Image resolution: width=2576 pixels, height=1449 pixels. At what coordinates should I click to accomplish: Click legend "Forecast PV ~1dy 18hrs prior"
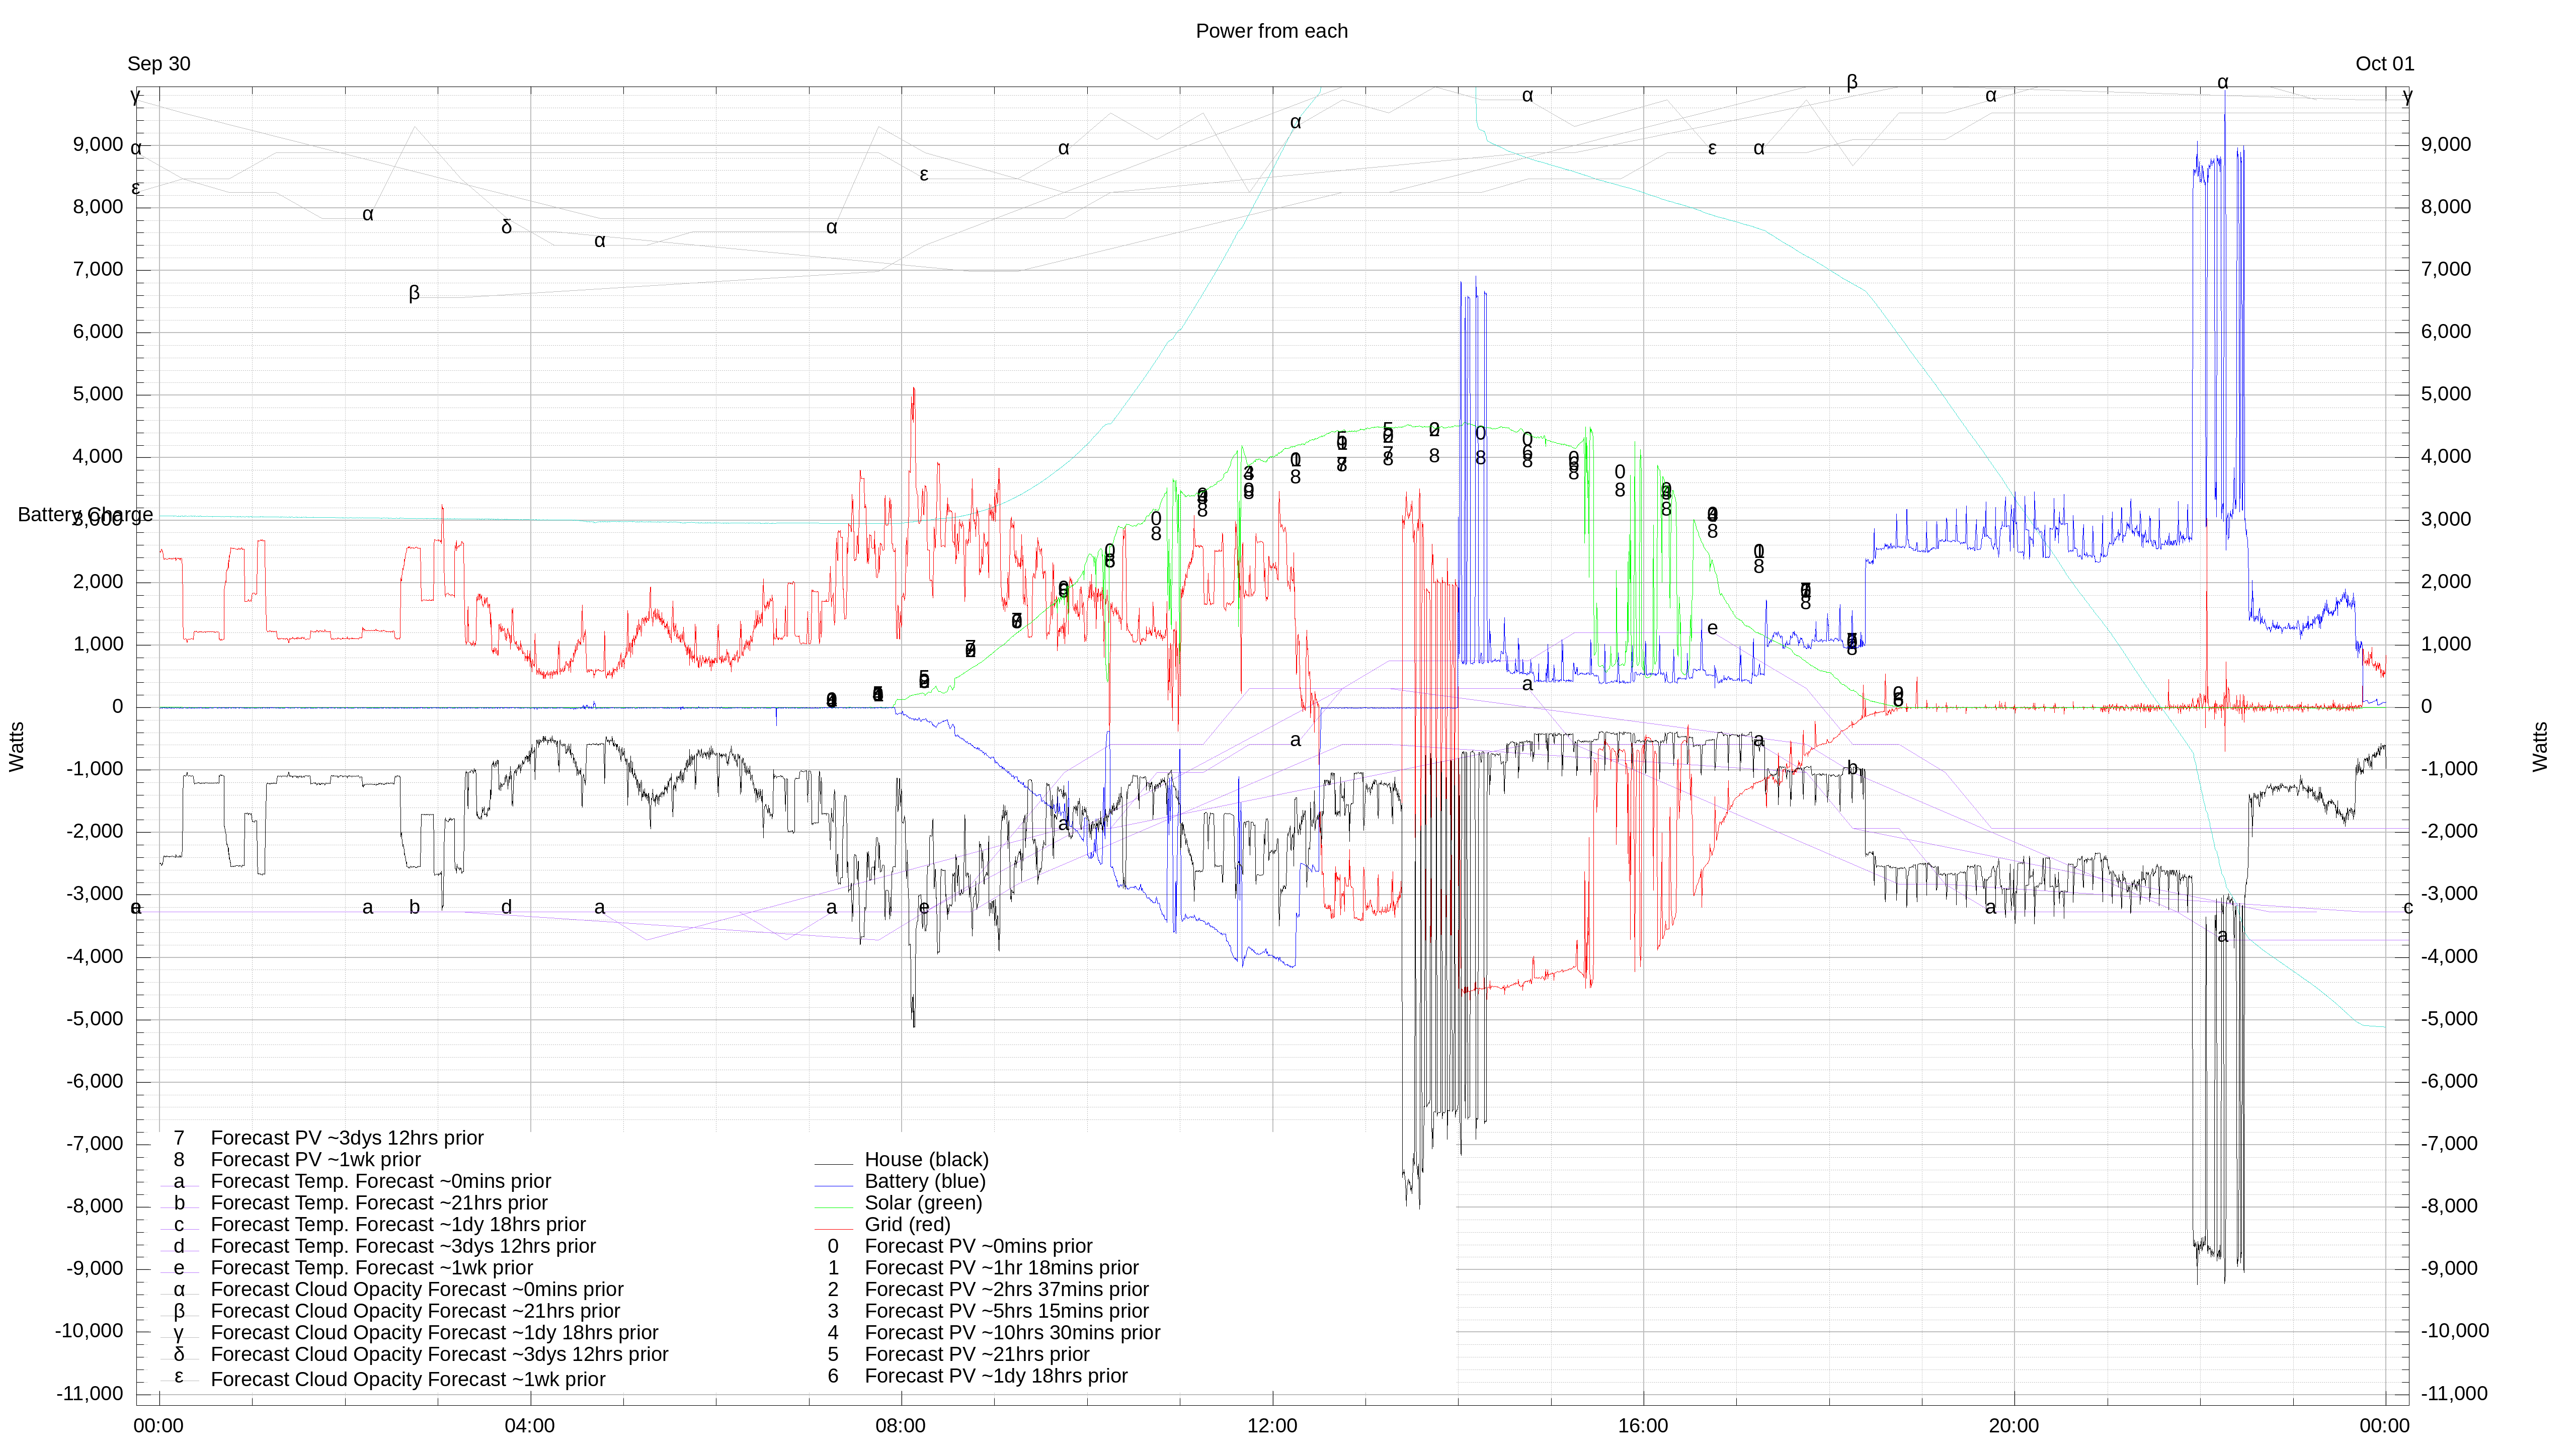click(995, 1377)
